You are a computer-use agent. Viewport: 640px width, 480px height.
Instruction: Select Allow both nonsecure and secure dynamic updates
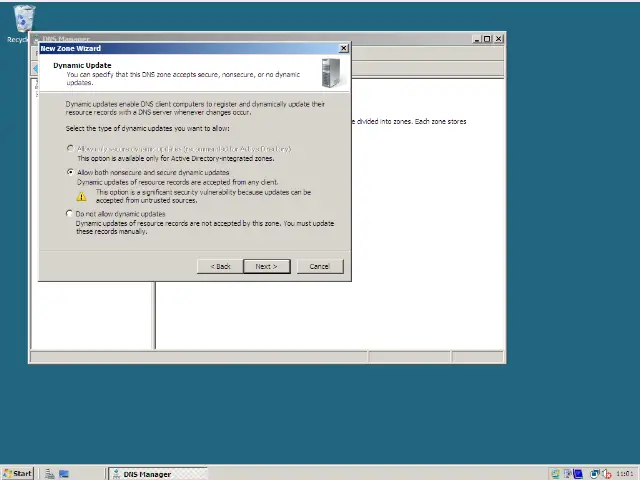pos(71,172)
